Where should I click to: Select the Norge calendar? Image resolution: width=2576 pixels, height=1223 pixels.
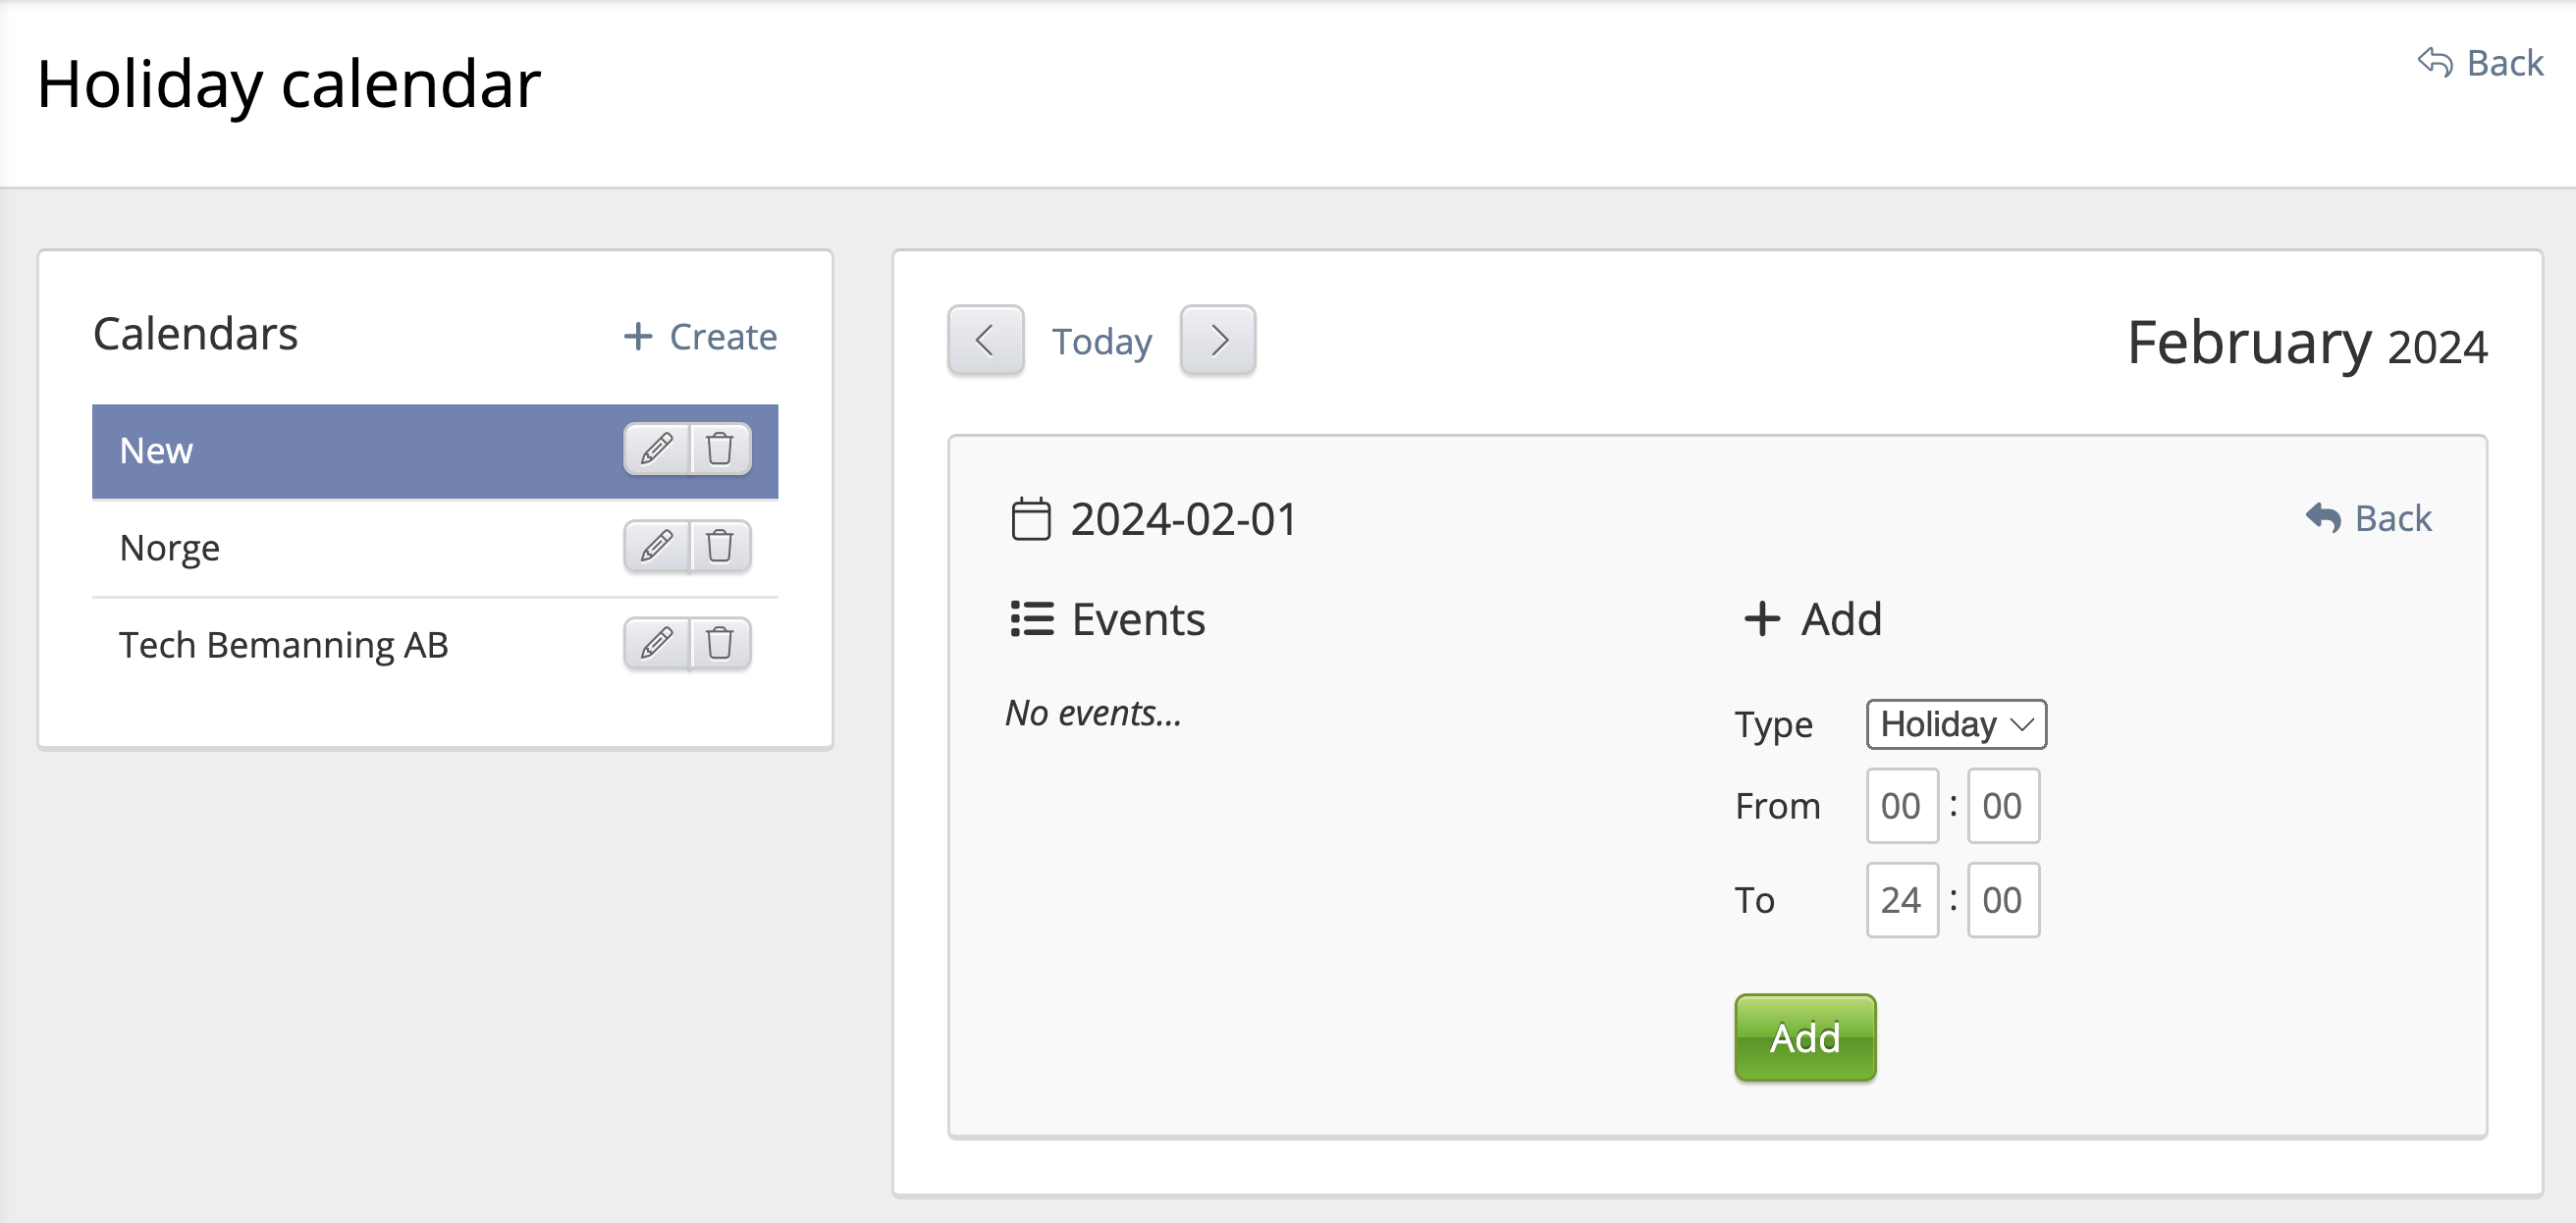tap(350, 548)
